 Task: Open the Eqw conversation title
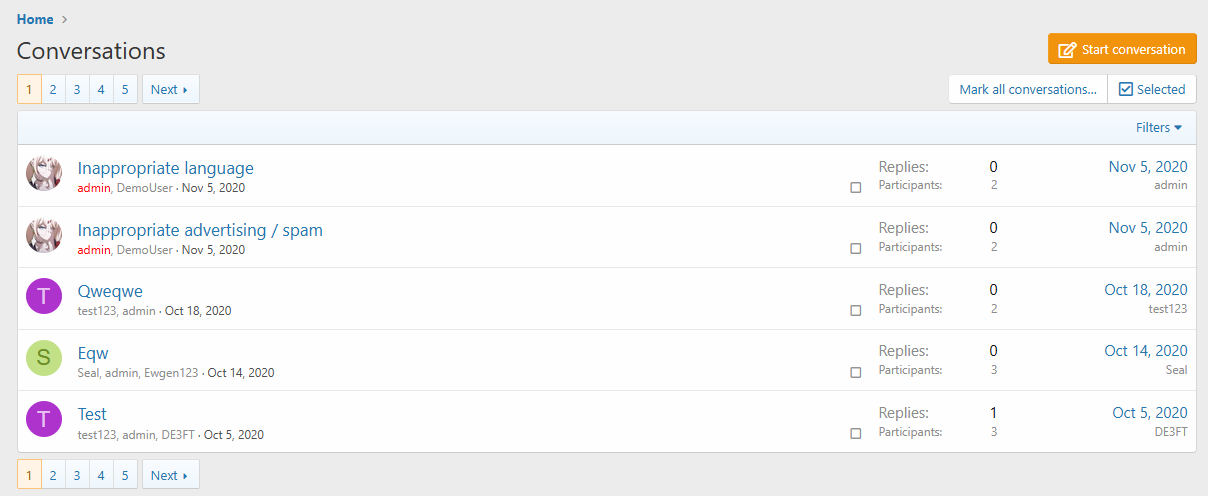click(93, 353)
